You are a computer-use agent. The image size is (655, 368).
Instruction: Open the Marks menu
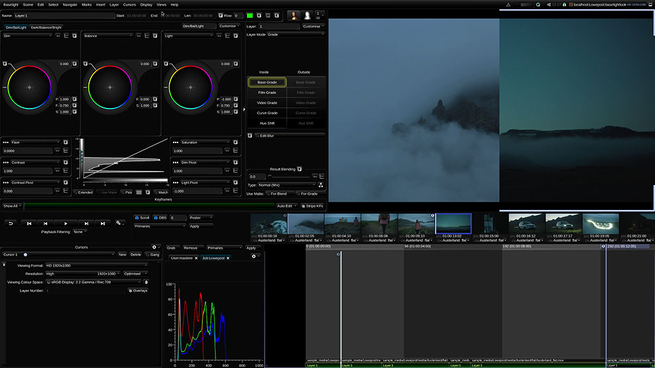[86, 5]
